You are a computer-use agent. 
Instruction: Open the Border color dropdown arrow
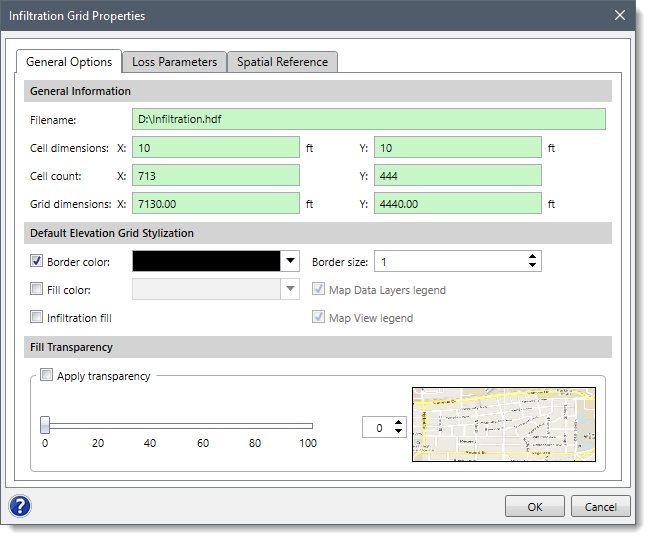290,261
